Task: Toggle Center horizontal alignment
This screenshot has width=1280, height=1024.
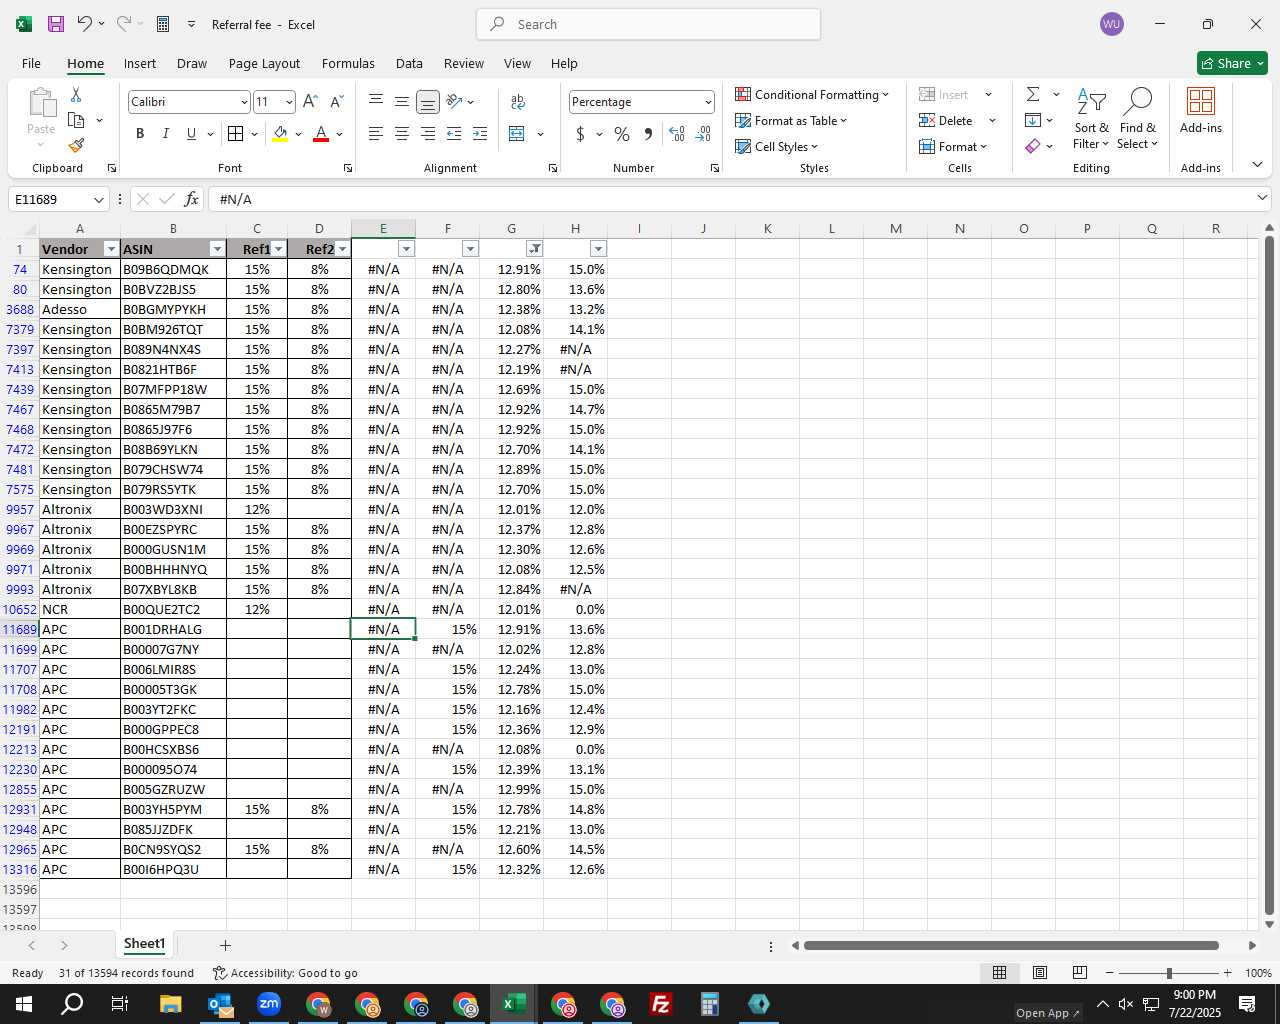Action: (x=402, y=133)
